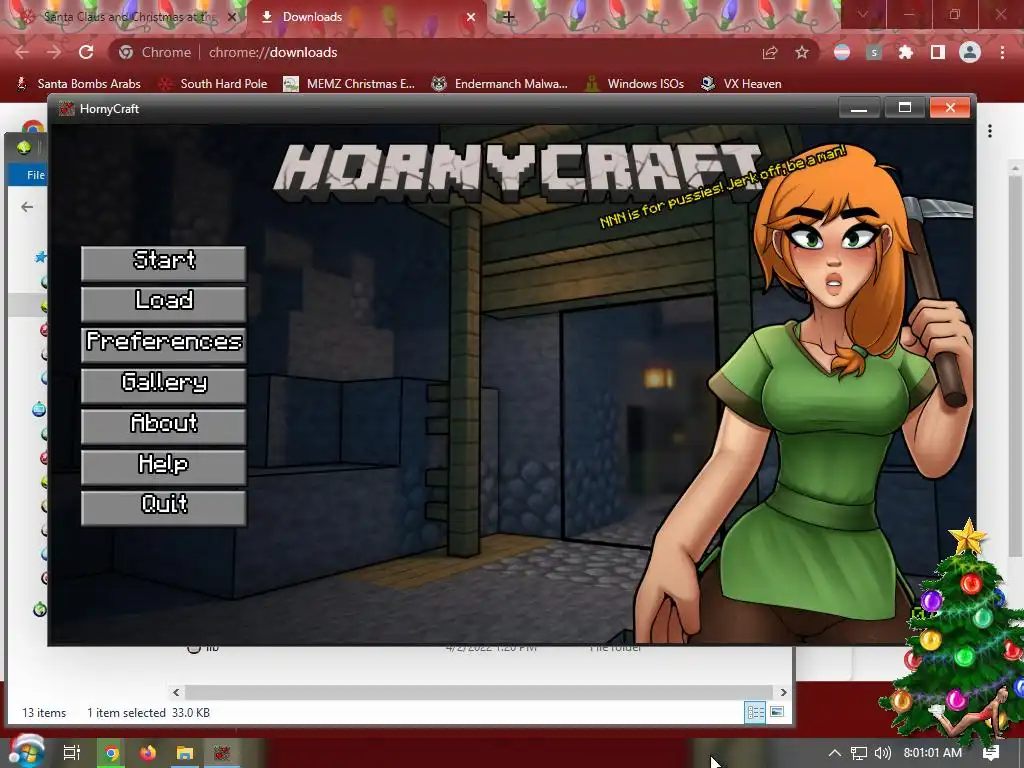
Task: Show hidden tray icons chevron
Action: tap(835, 753)
